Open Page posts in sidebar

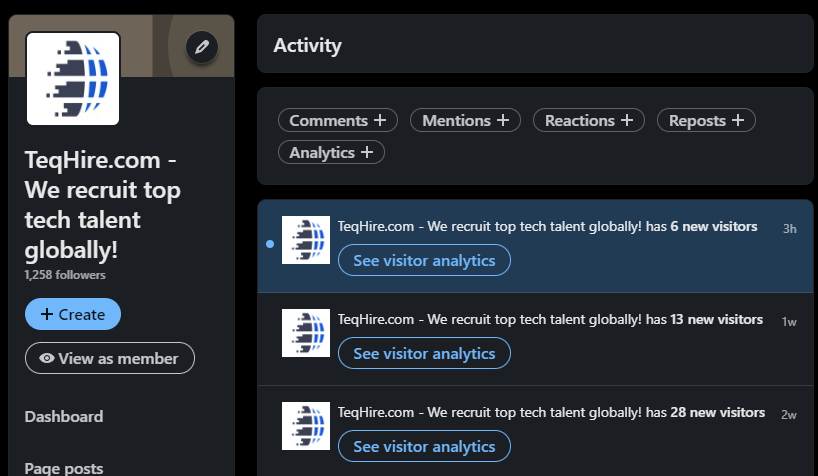tap(64, 468)
